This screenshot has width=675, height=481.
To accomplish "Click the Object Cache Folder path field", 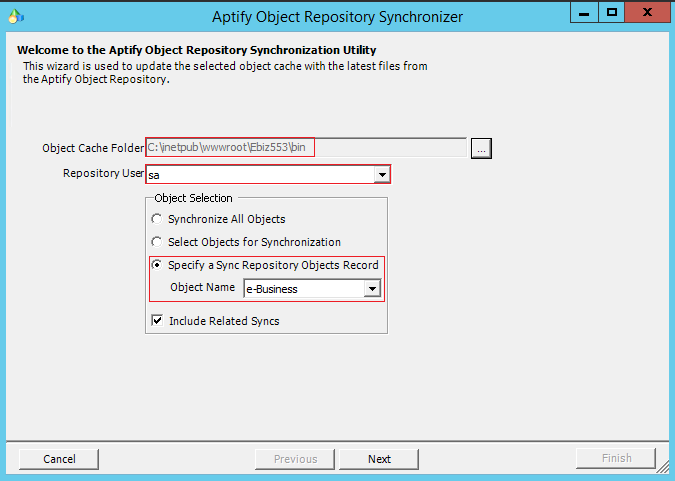I will pyautogui.click(x=306, y=148).
